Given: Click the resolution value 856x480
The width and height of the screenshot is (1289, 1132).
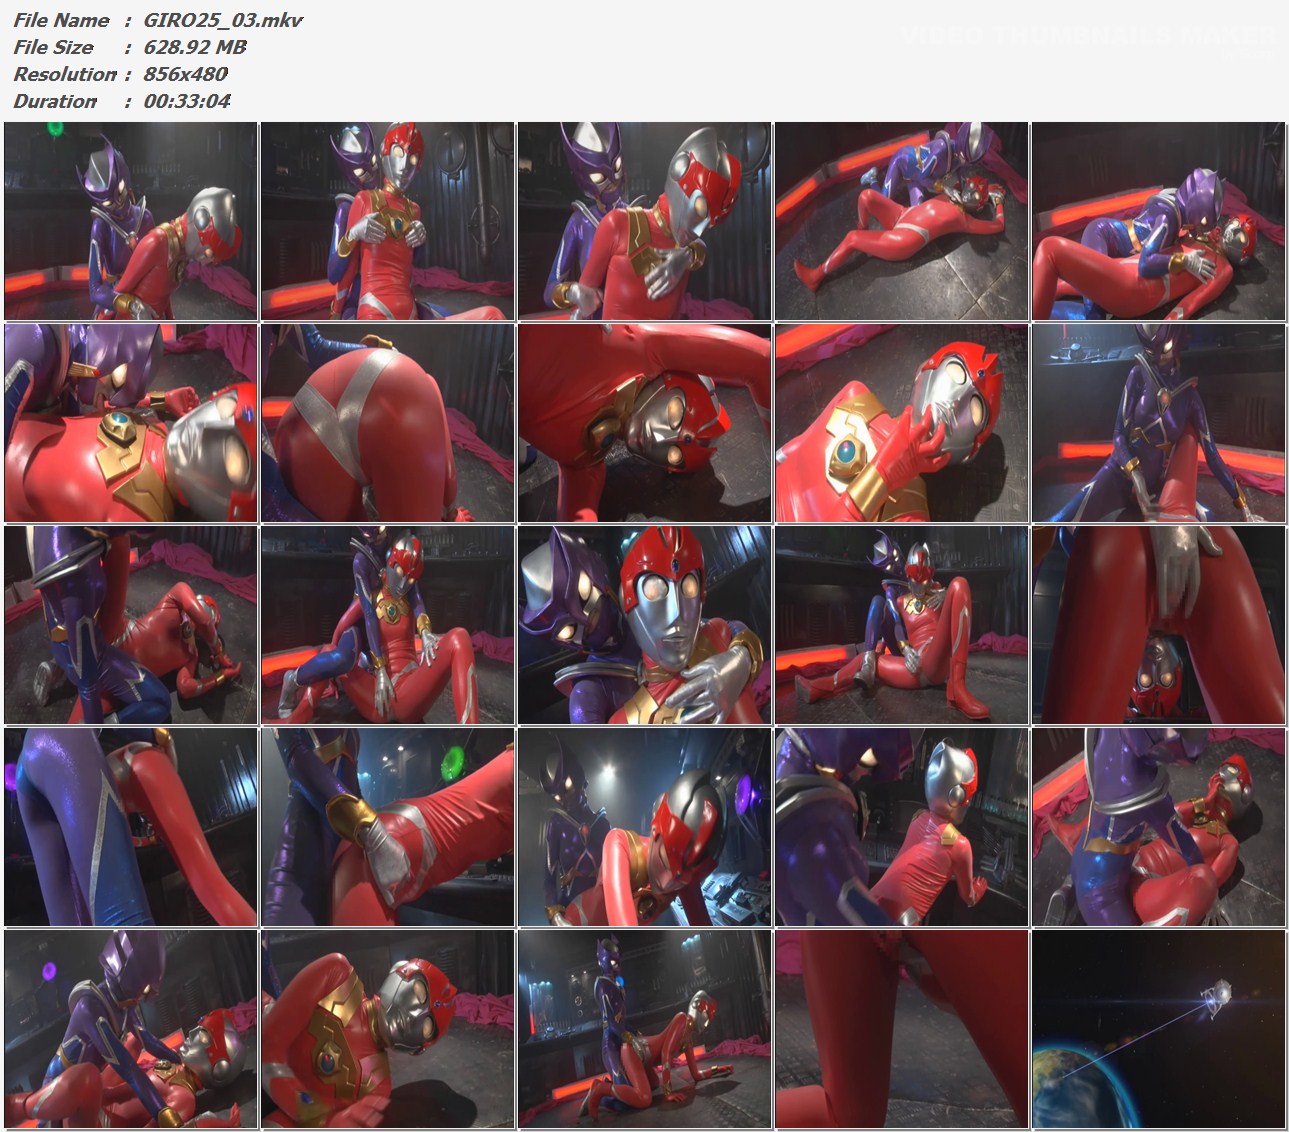Looking at the screenshot, I should [x=185, y=74].
